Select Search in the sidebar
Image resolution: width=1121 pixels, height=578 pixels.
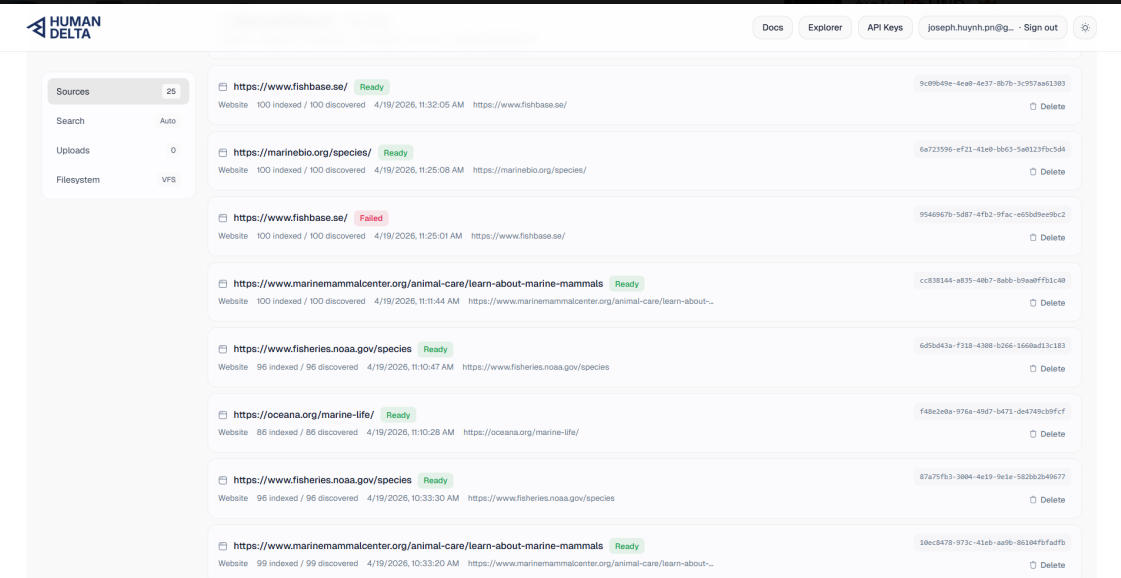point(118,121)
